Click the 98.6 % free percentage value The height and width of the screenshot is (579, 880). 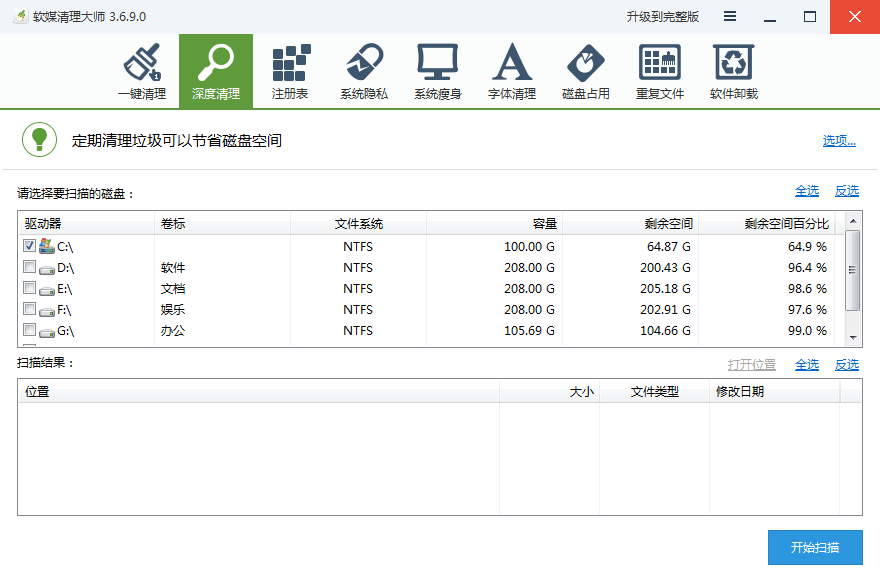pos(807,288)
